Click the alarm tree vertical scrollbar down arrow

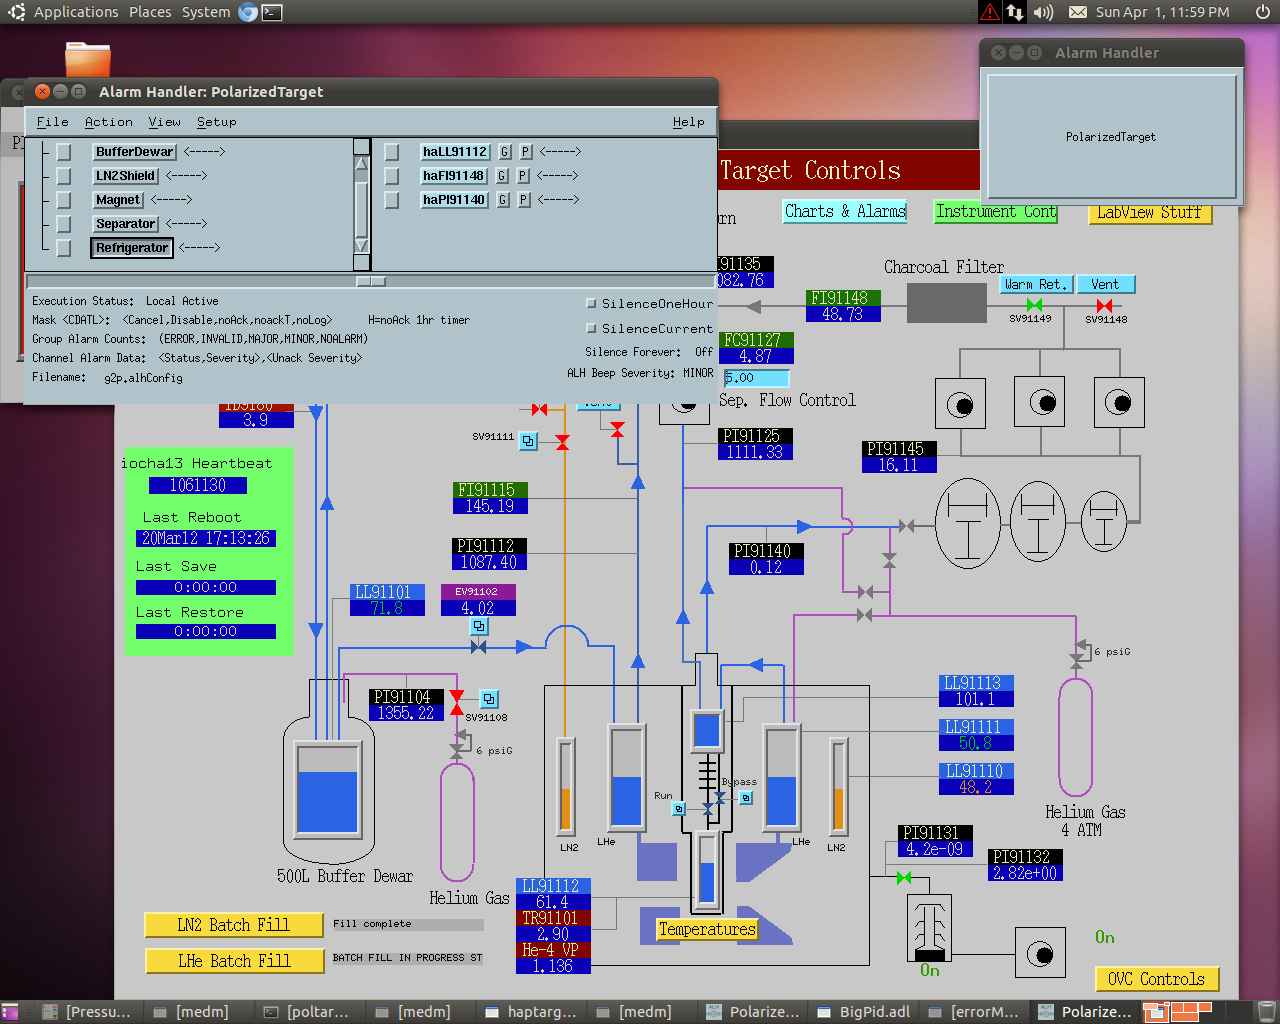362,246
